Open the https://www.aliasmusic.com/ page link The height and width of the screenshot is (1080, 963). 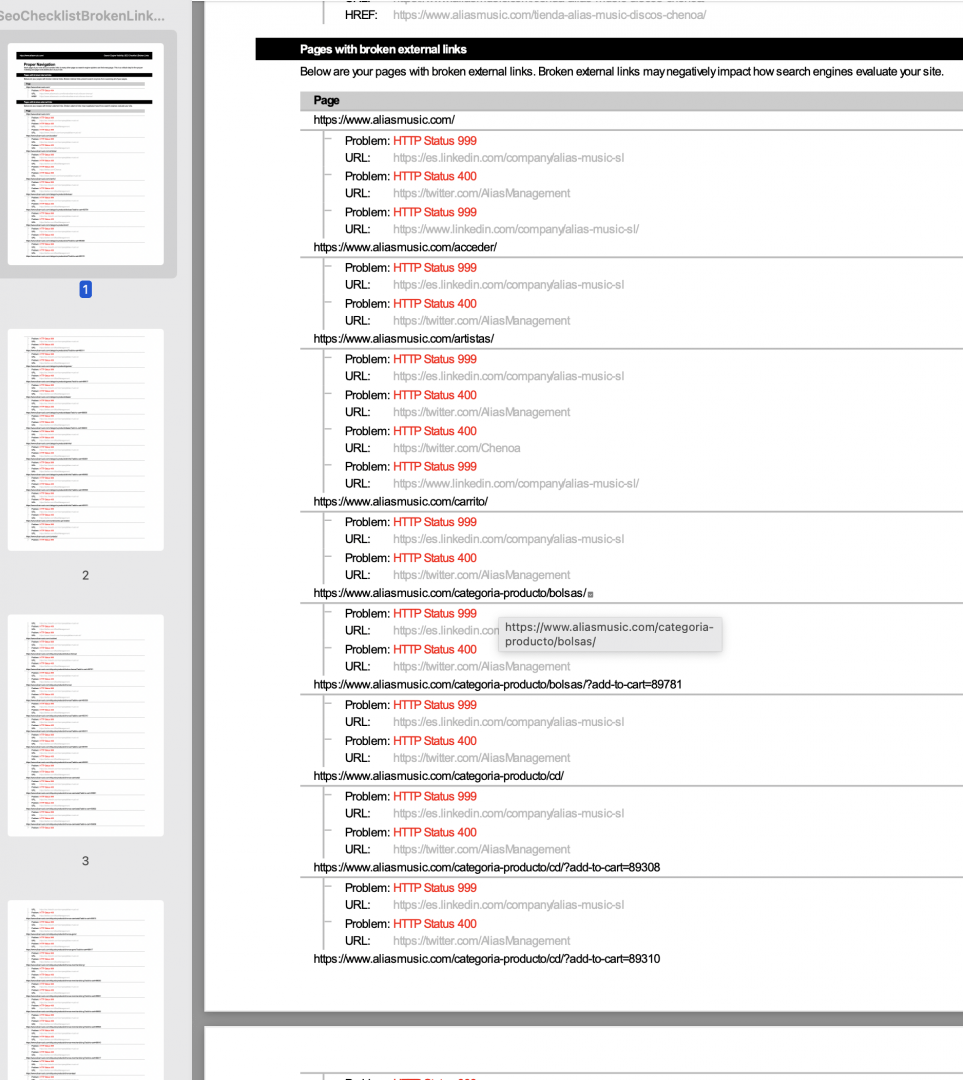(384, 120)
